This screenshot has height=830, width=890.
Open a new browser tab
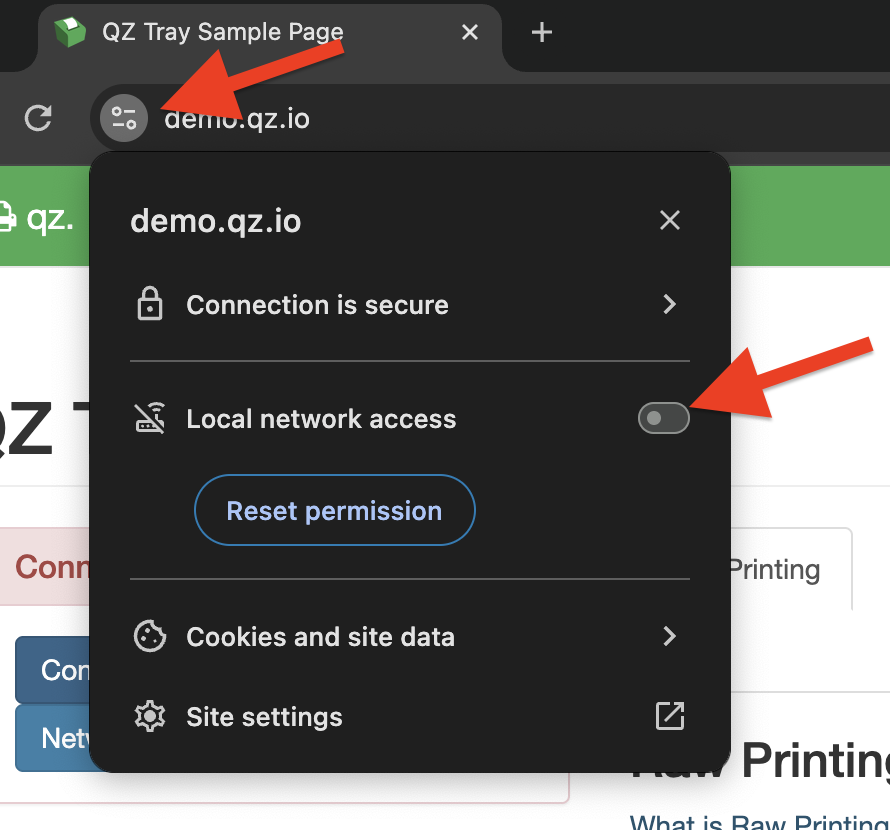coord(541,32)
